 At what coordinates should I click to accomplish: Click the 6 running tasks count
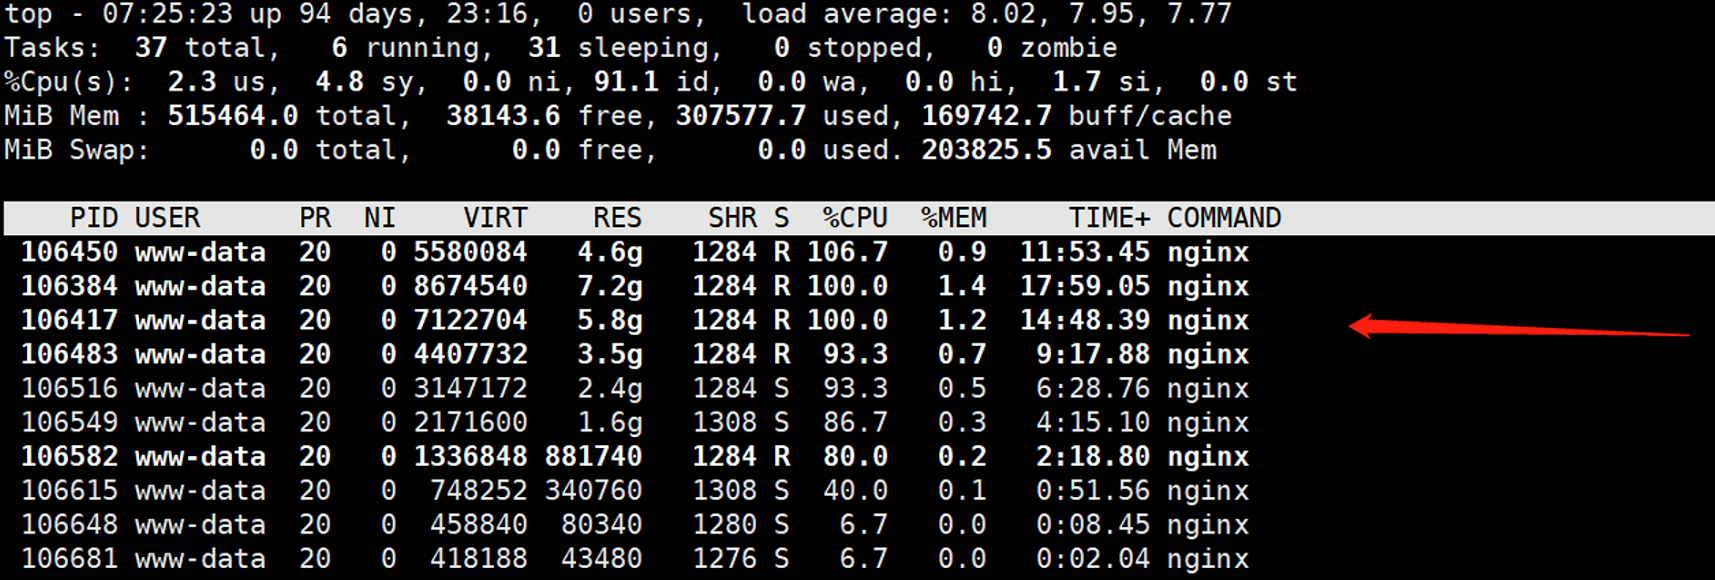pyautogui.click(x=340, y=48)
